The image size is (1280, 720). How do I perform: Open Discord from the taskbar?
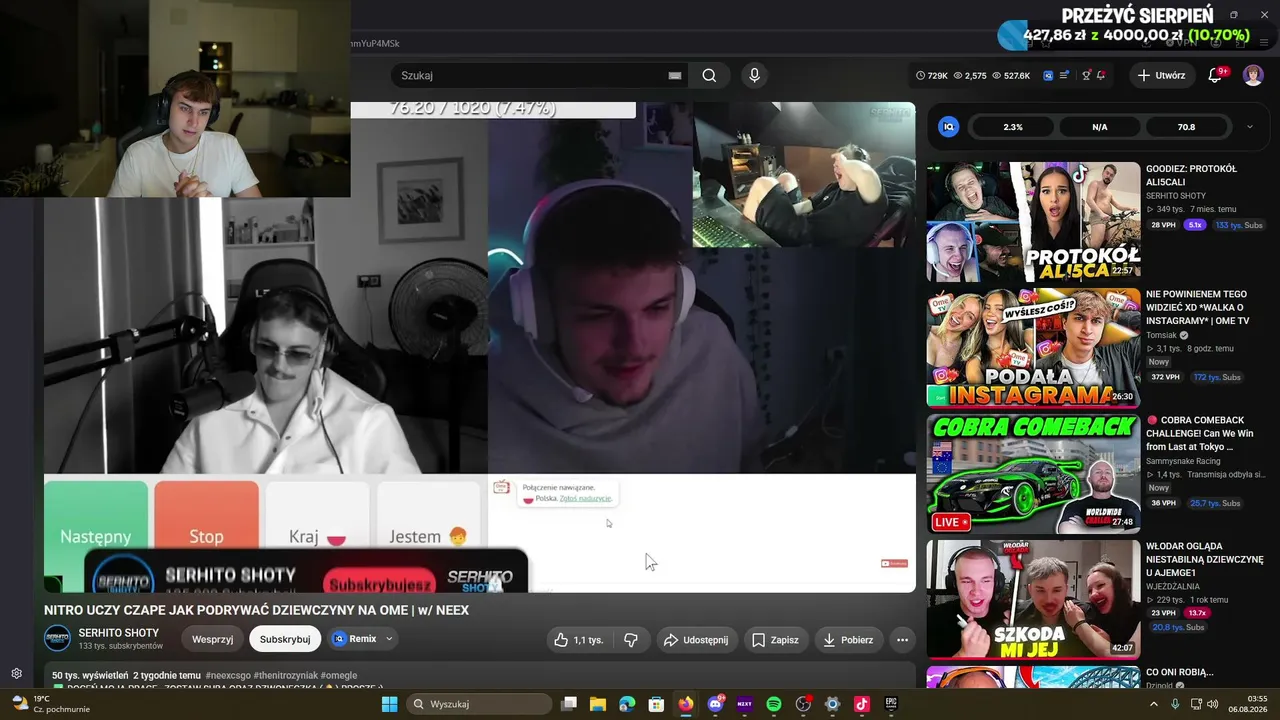pyautogui.click(x=715, y=704)
